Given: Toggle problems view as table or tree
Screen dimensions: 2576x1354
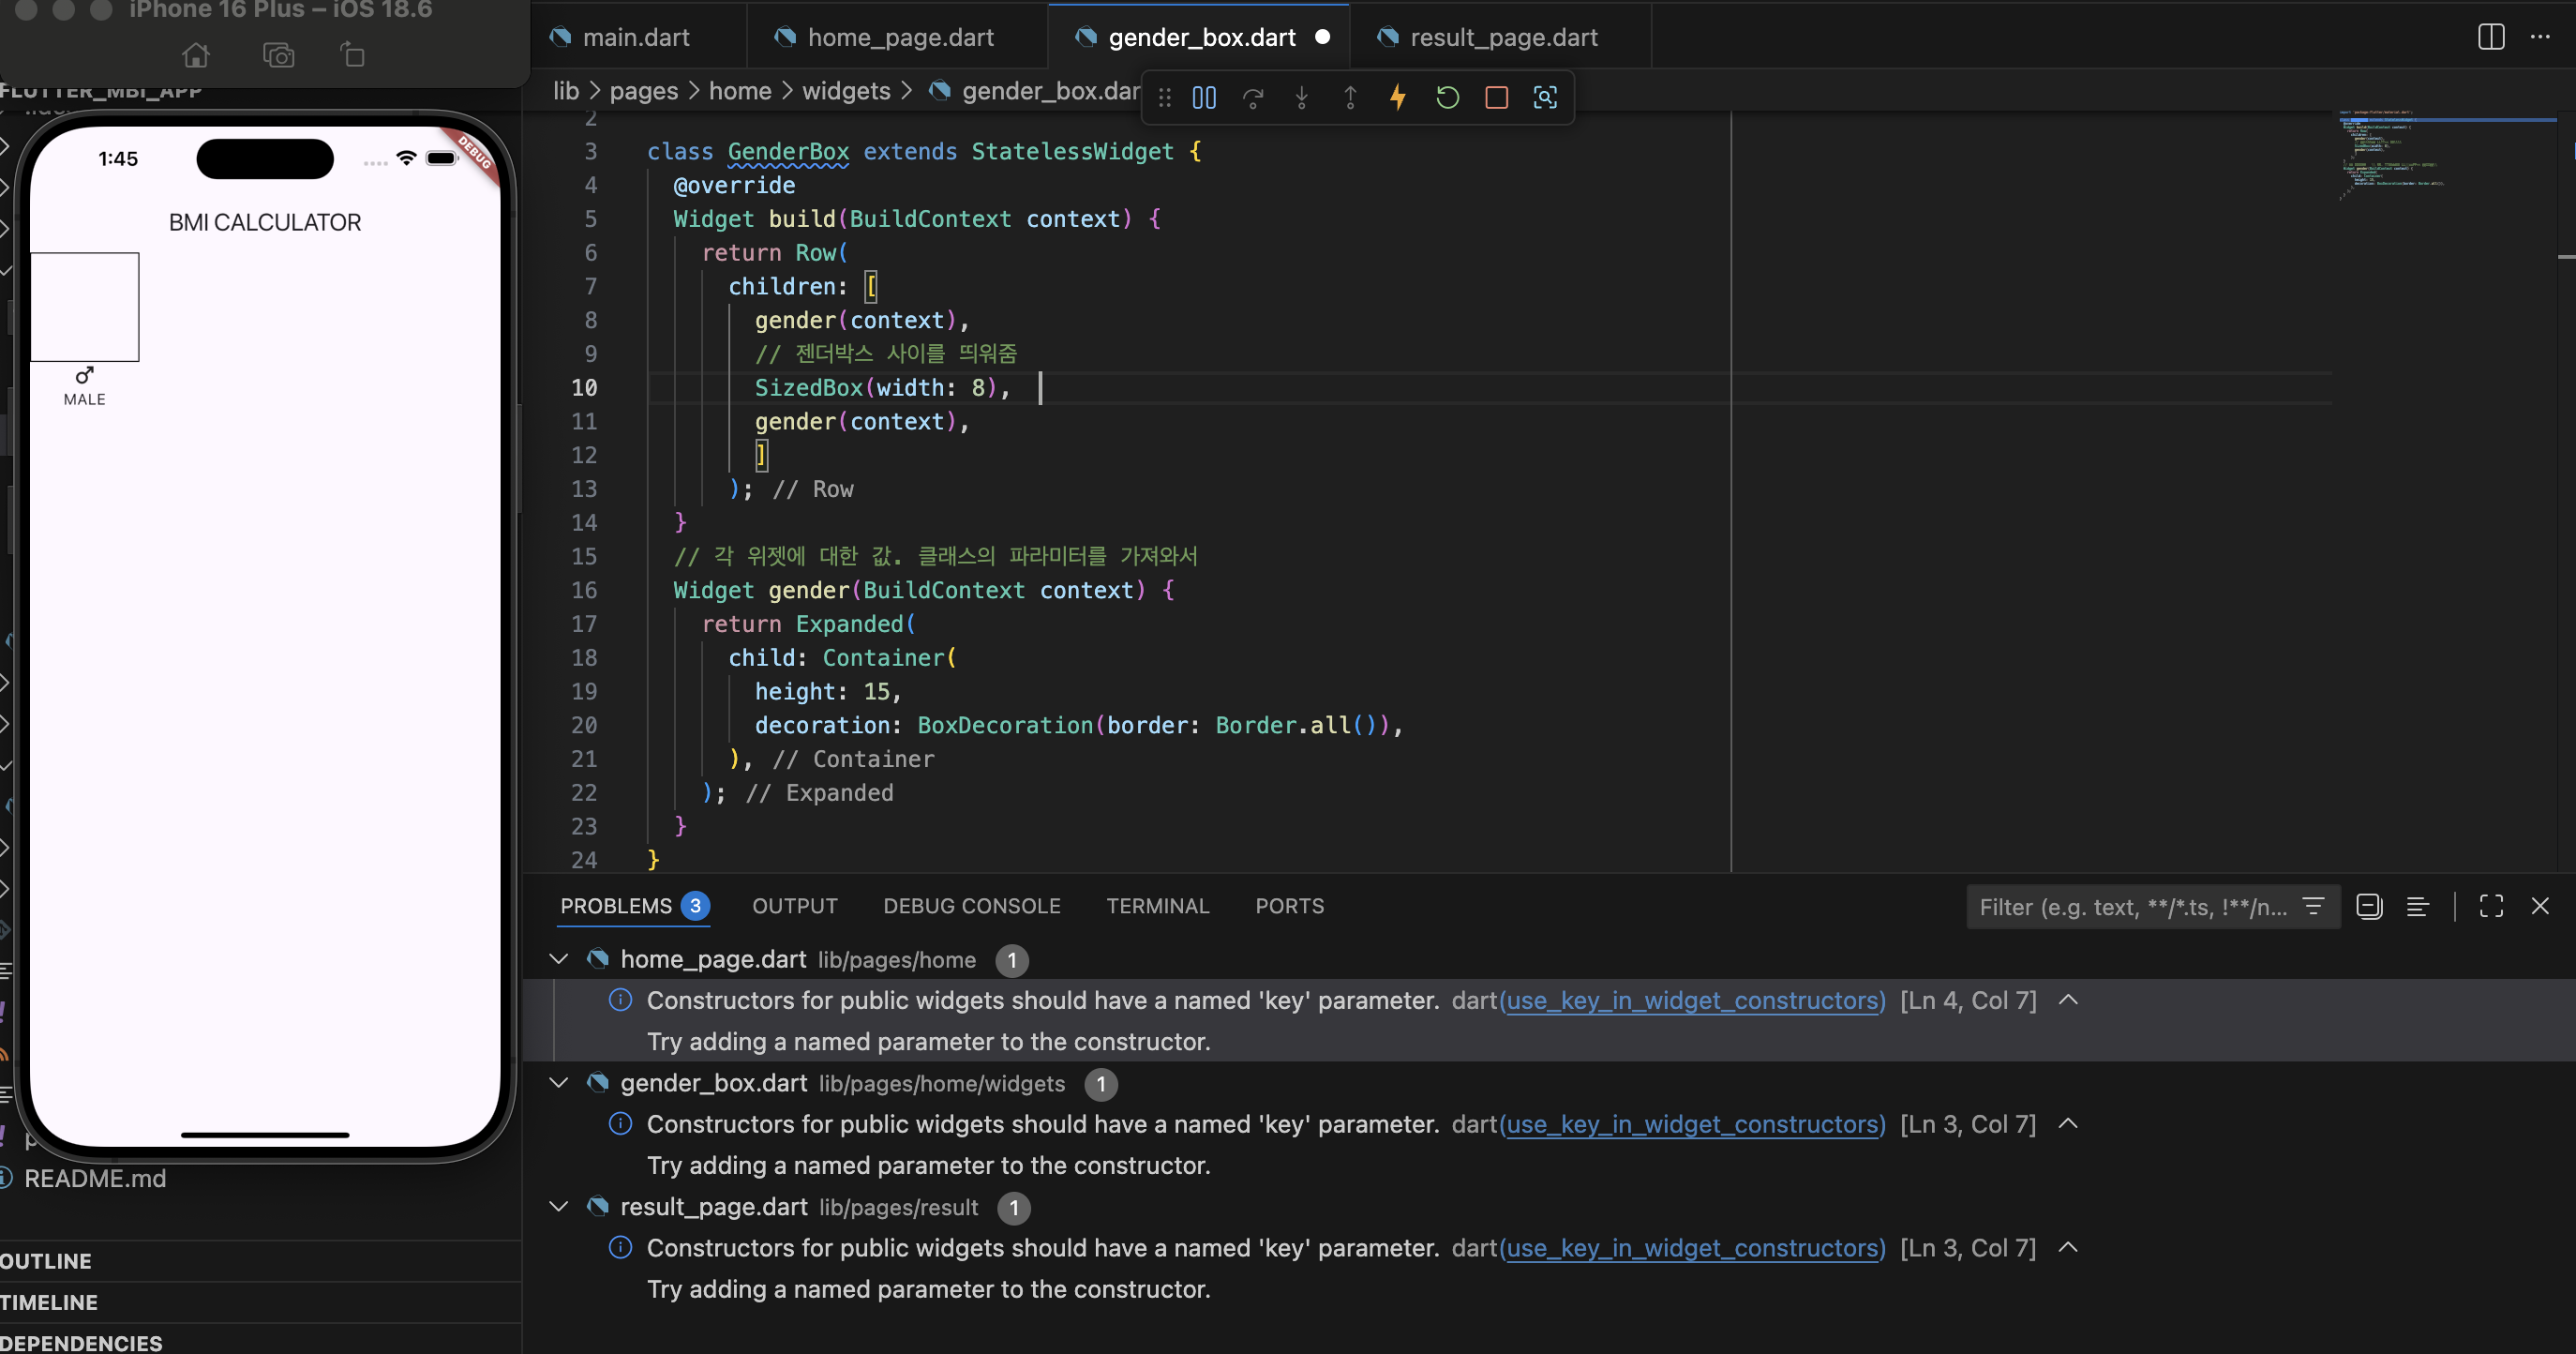Looking at the screenshot, I should (x=2417, y=906).
